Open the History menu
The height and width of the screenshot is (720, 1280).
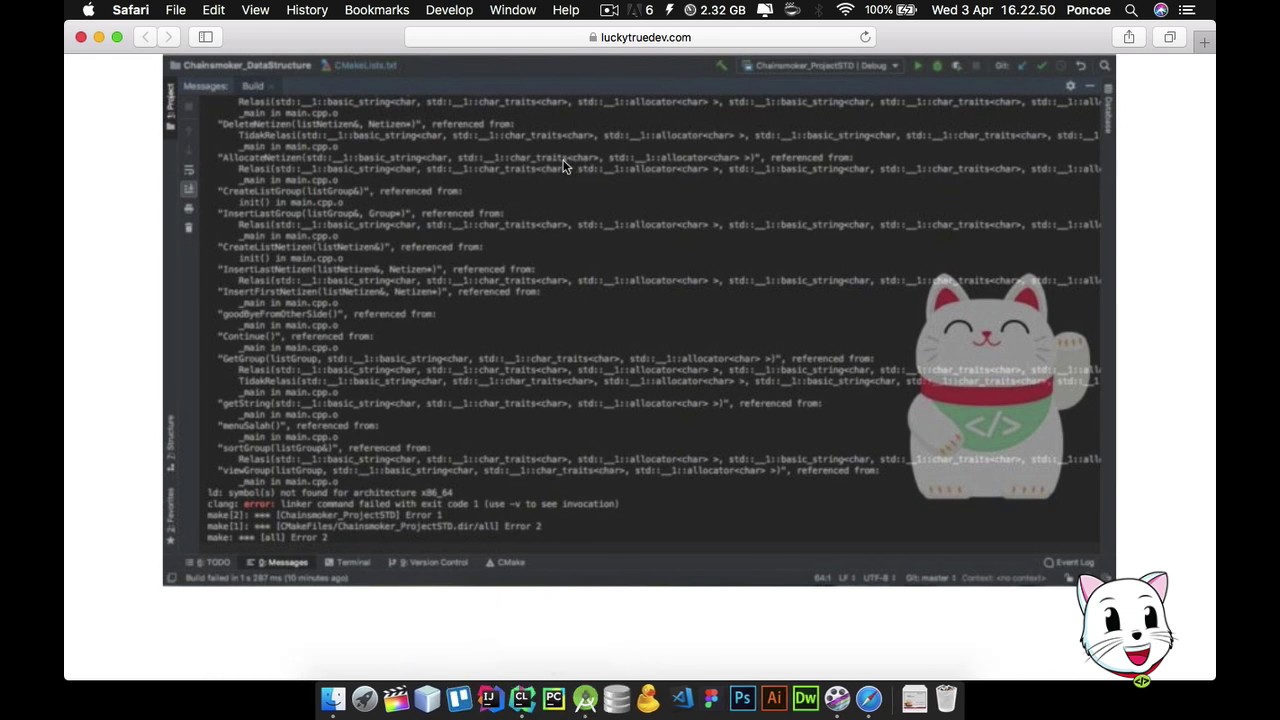coord(307,10)
